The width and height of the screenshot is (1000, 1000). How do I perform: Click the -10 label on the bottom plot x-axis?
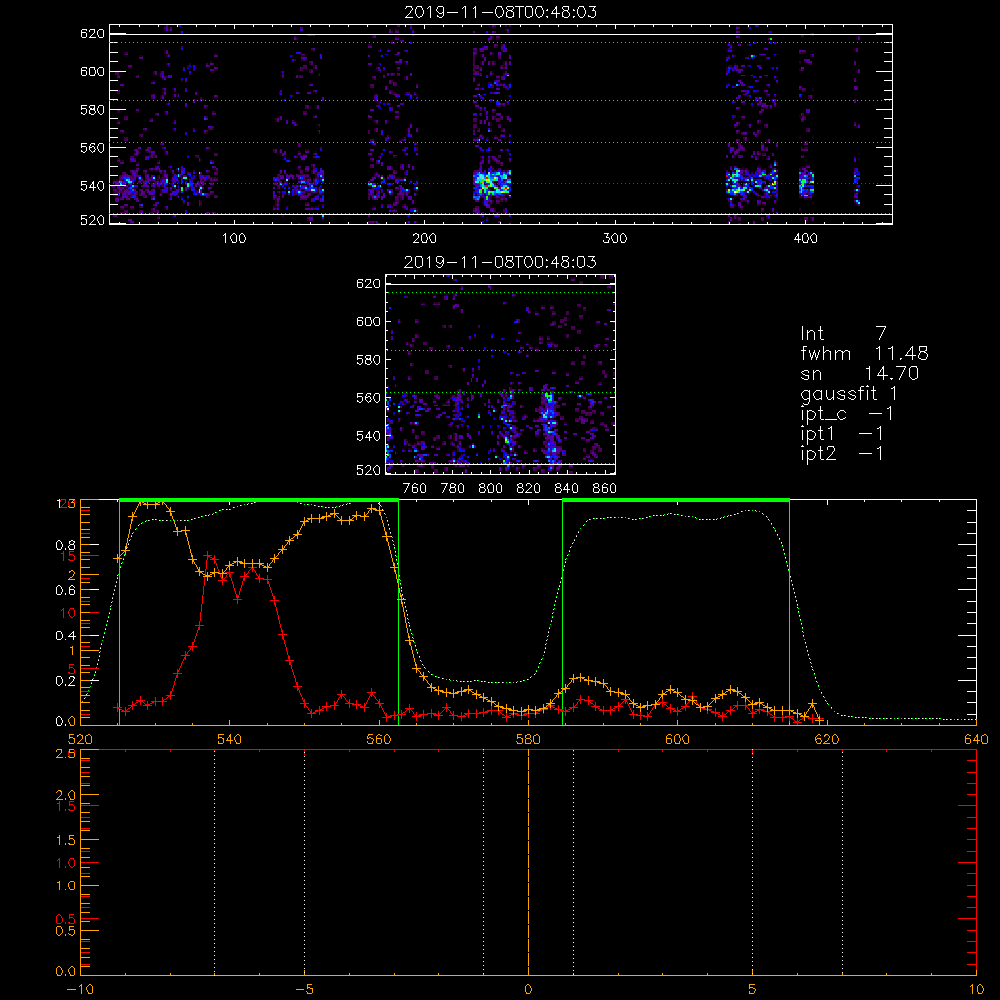[x=80, y=989]
